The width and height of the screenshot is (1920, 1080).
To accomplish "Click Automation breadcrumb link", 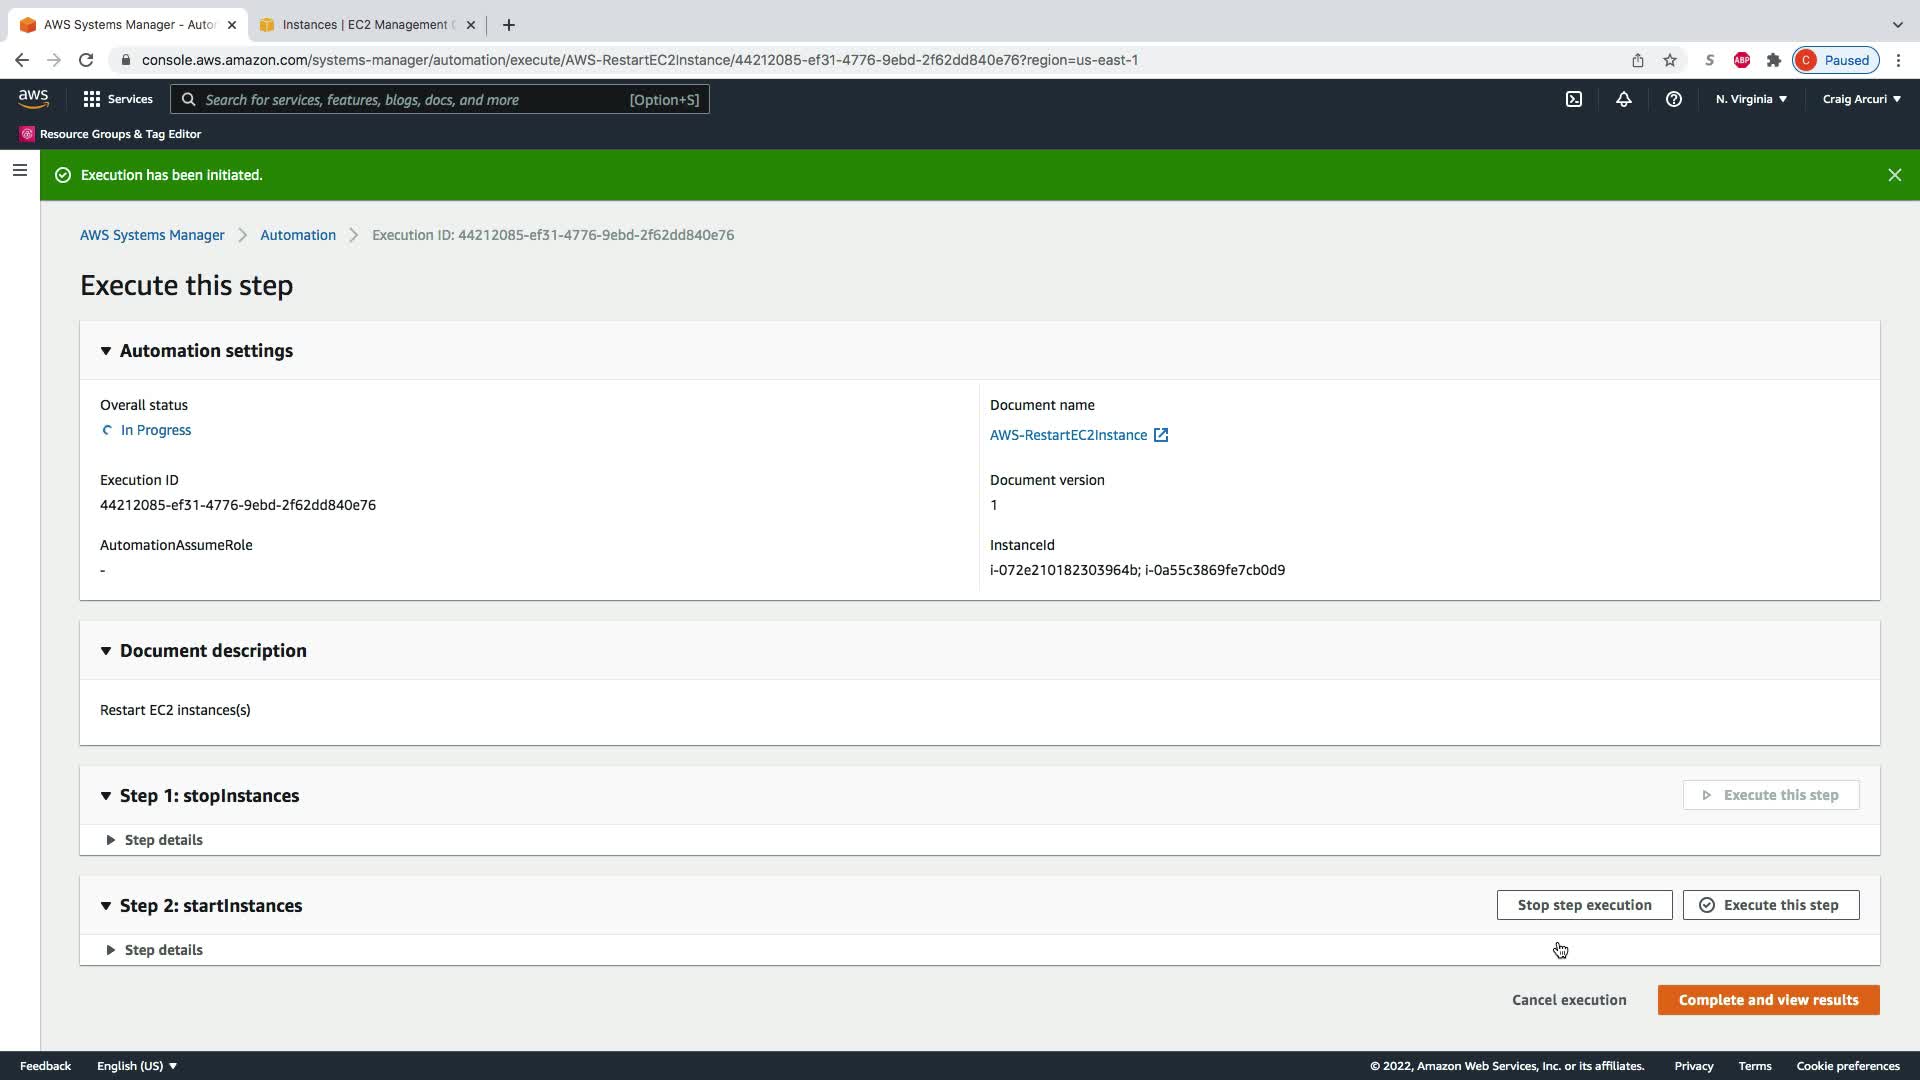I will pyautogui.click(x=298, y=235).
